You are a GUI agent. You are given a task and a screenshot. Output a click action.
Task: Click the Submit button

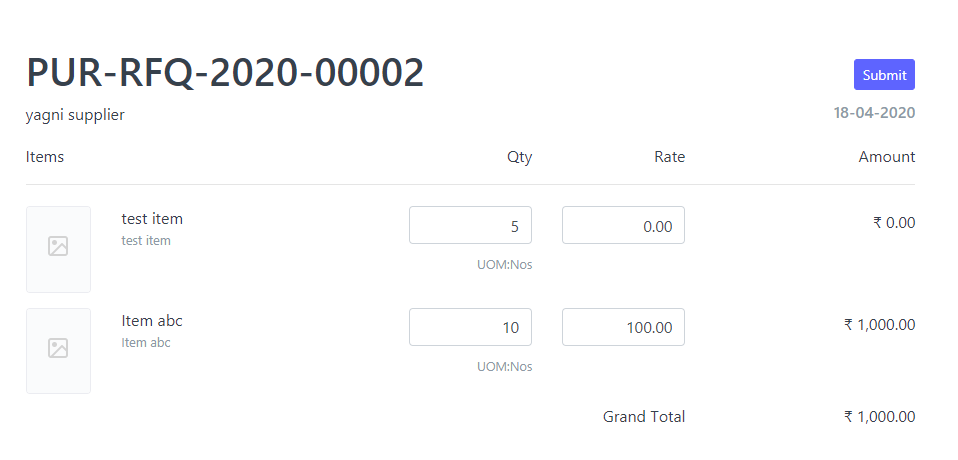(x=884, y=75)
